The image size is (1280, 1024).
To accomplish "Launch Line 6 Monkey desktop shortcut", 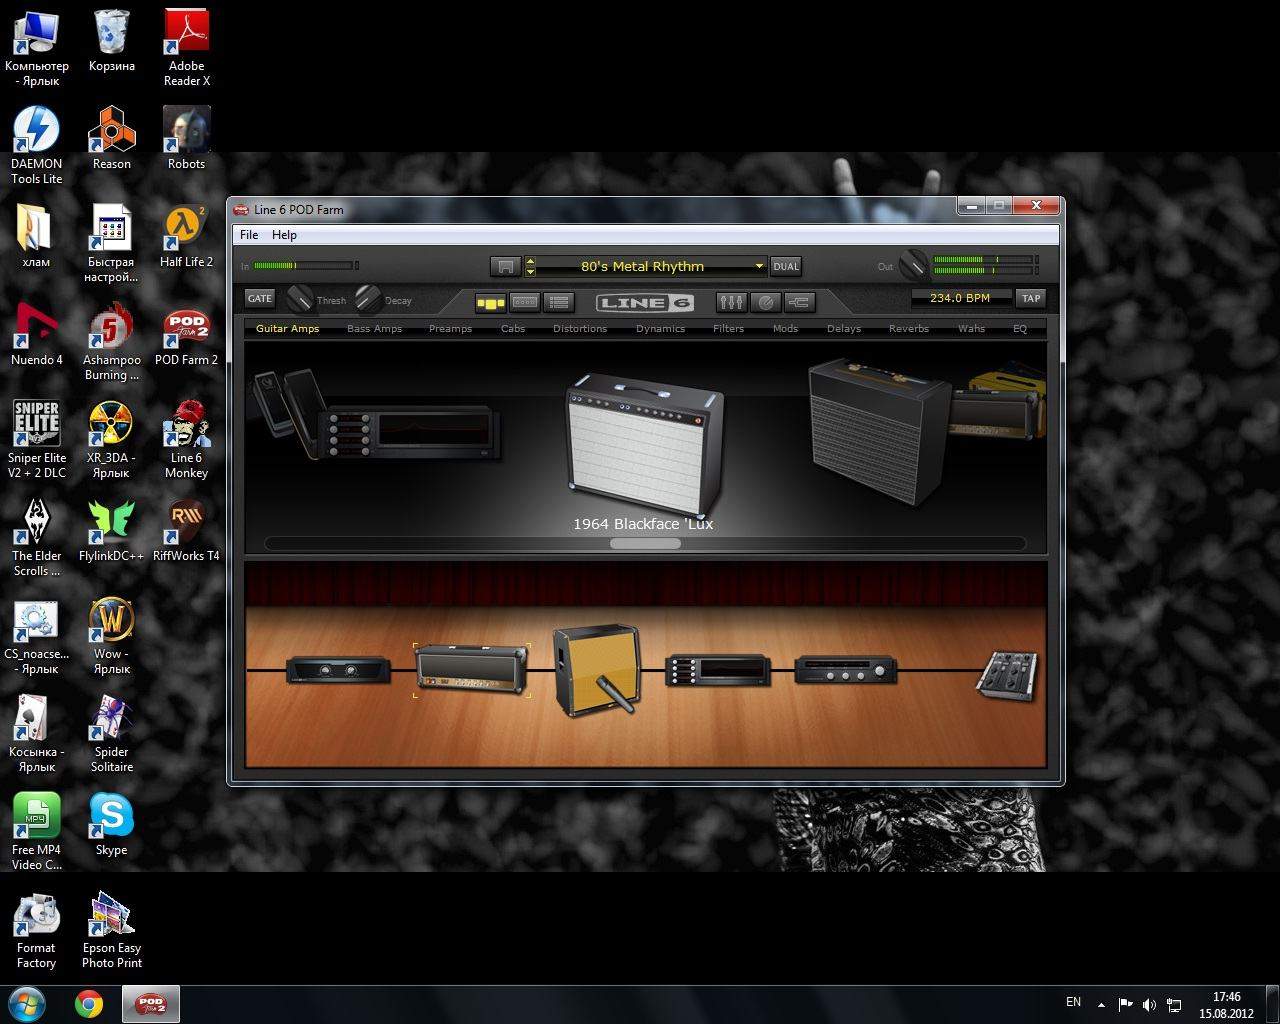I will tap(186, 438).
